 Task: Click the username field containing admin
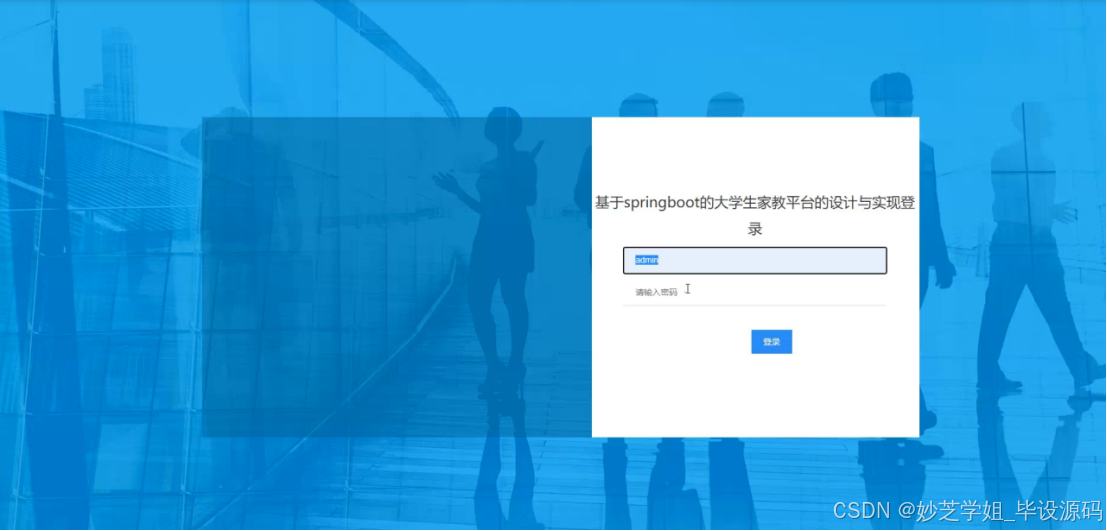click(755, 260)
